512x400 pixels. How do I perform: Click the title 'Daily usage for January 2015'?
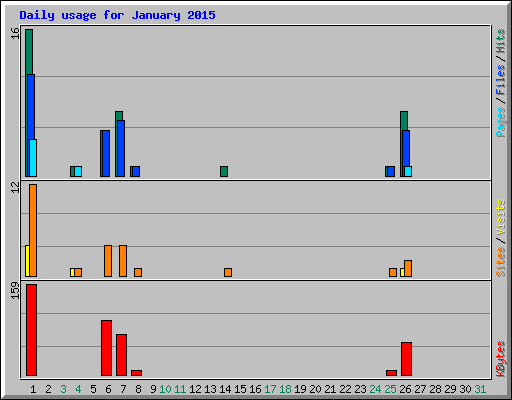[117, 15]
